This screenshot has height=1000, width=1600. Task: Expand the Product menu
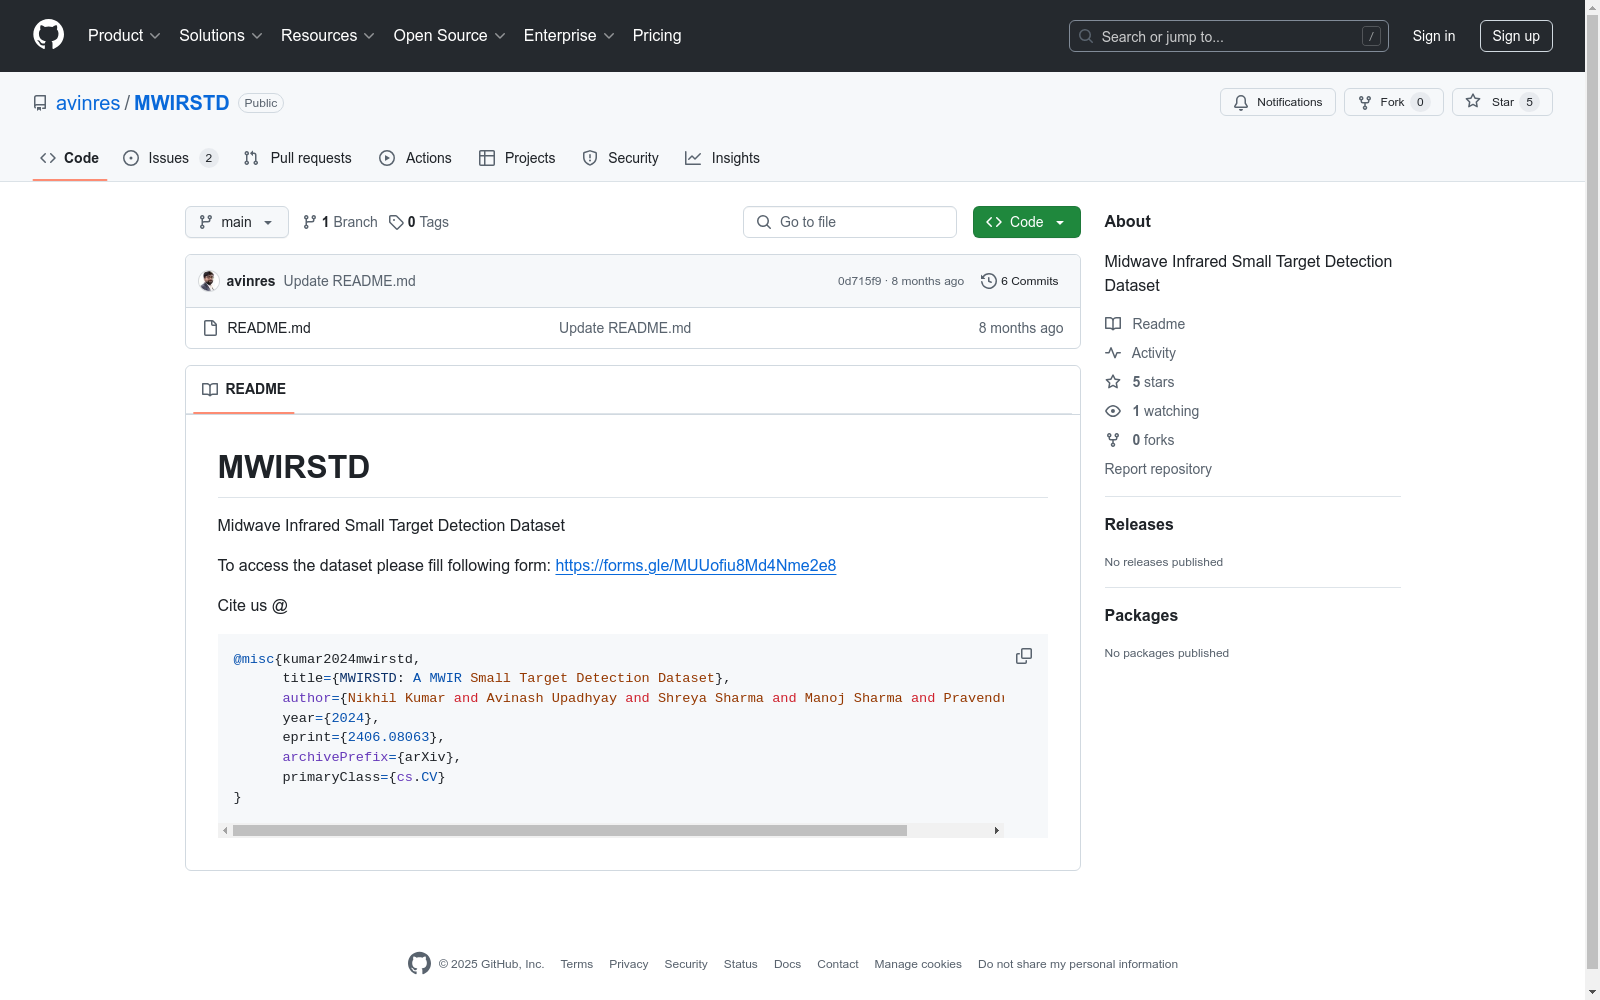pyautogui.click(x=124, y=36)
